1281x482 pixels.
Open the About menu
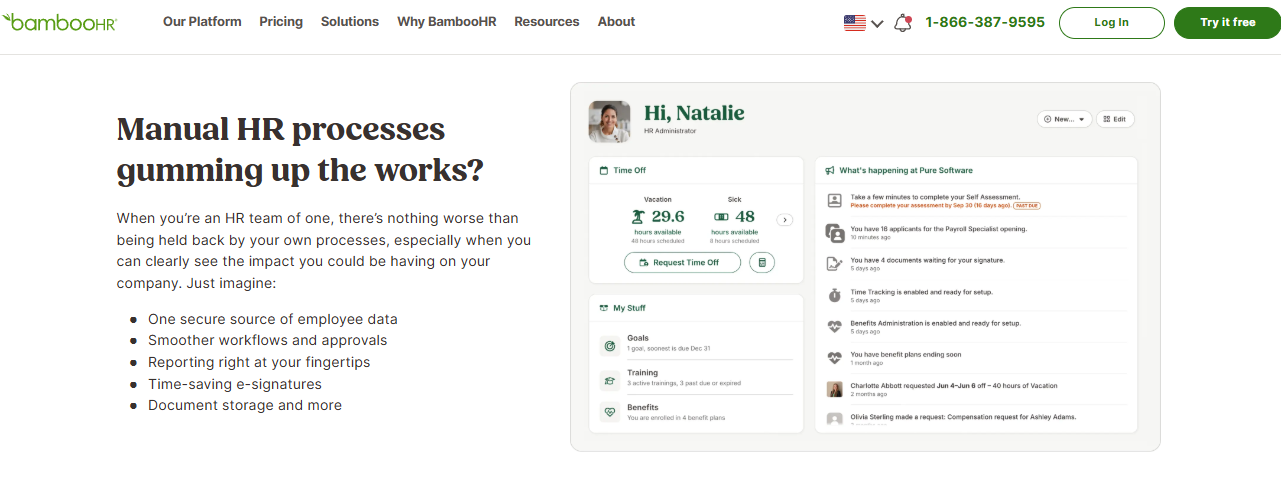click(616, 21)
